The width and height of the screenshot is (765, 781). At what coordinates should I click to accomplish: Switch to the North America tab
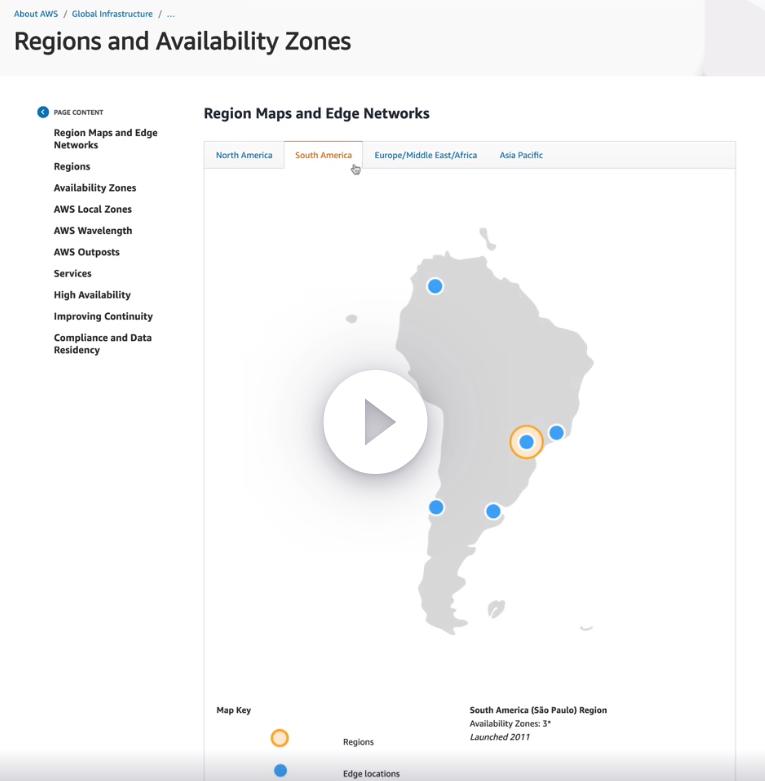coord(244,155)
